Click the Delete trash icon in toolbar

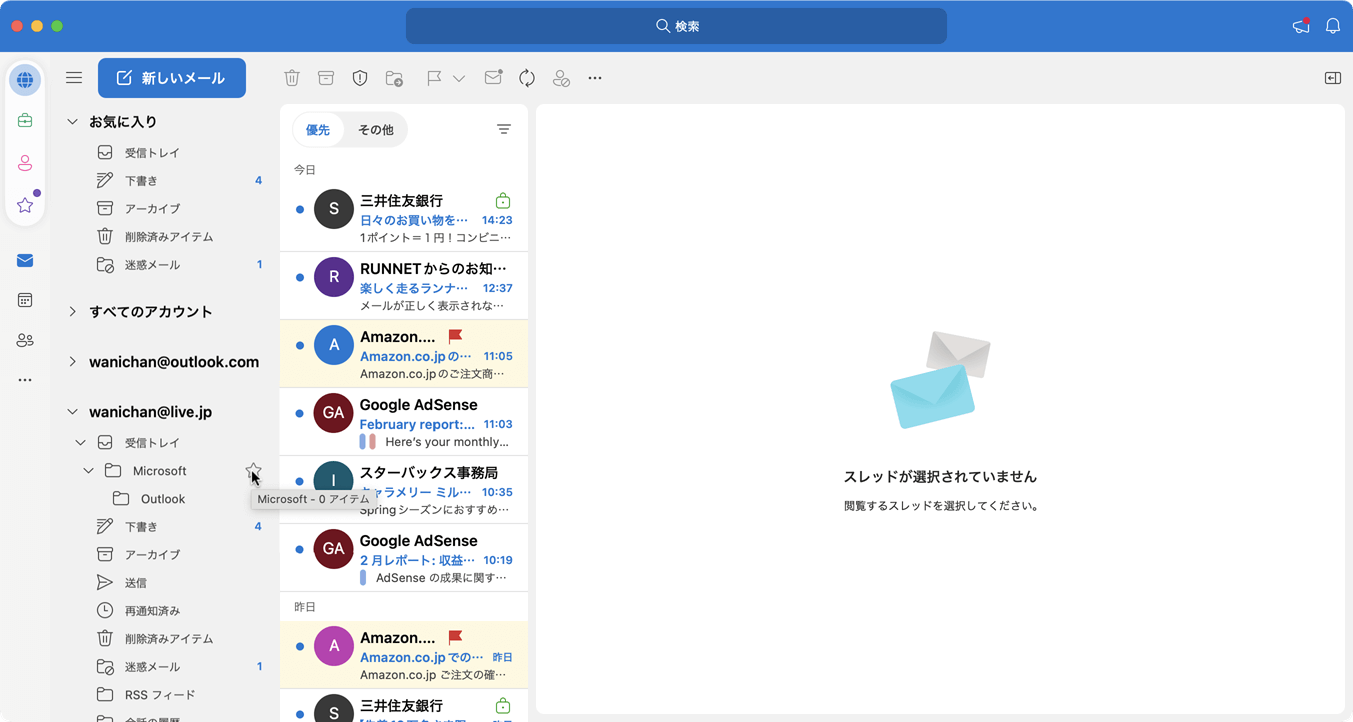tap(292, 78)
